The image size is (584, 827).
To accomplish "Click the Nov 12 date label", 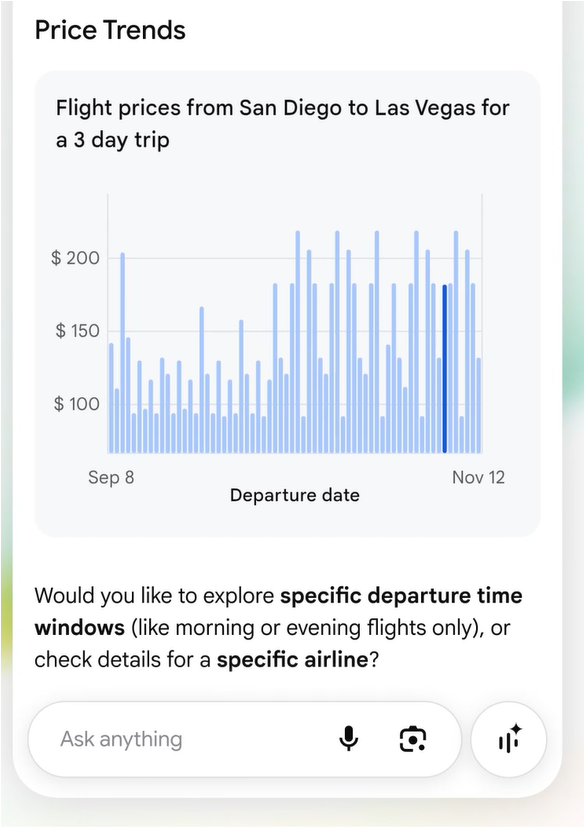I will [478, 477].
